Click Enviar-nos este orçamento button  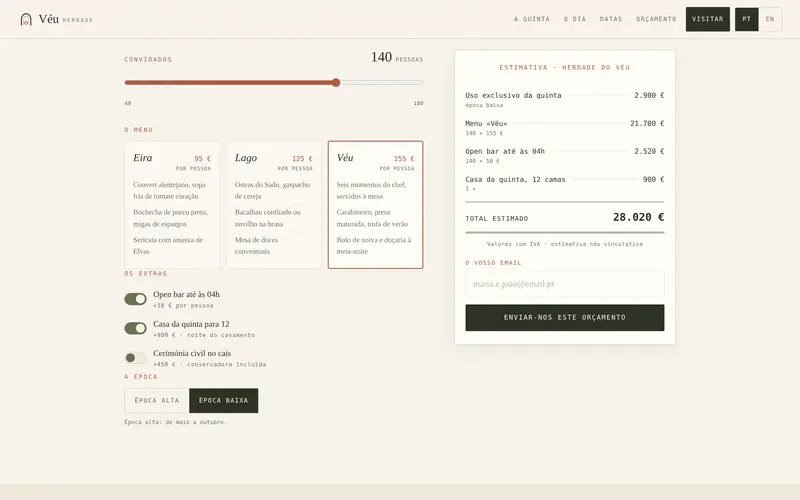(x=565, y=317)
